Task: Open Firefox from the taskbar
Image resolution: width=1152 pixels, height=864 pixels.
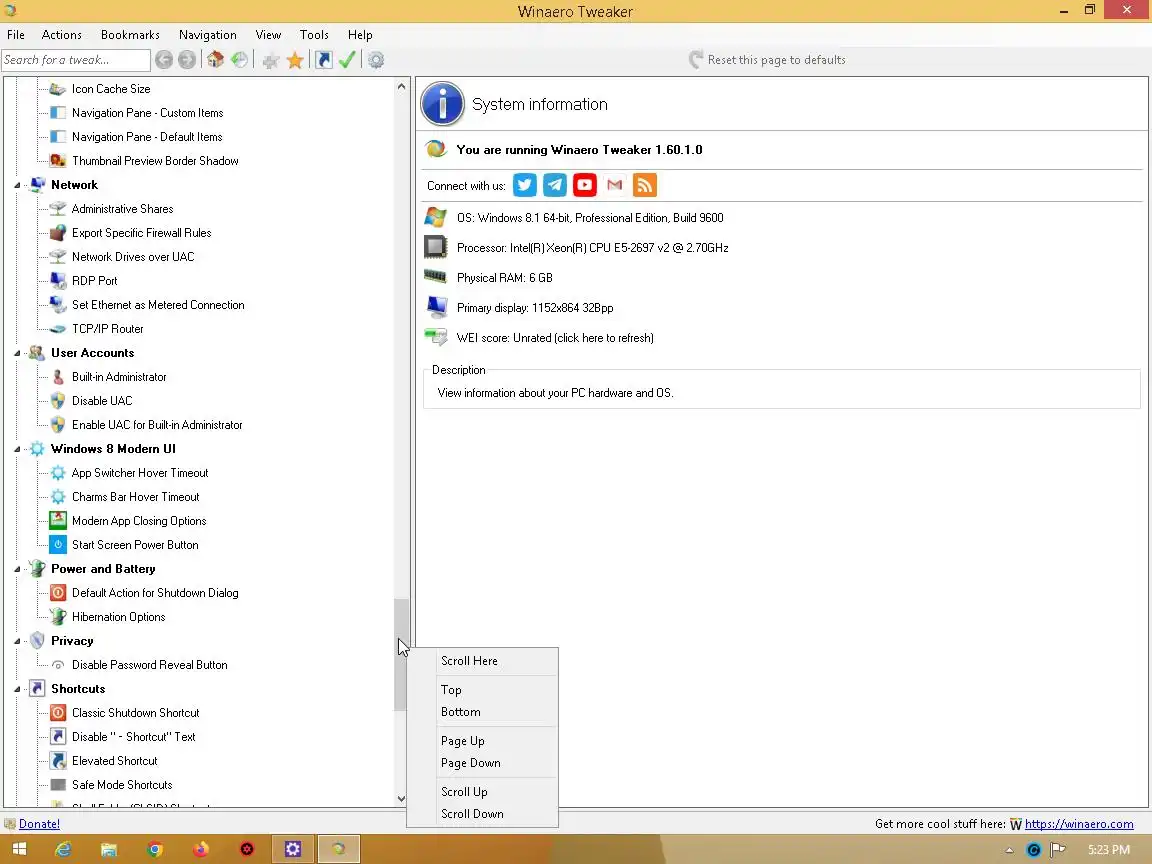Action: point(200,849)
